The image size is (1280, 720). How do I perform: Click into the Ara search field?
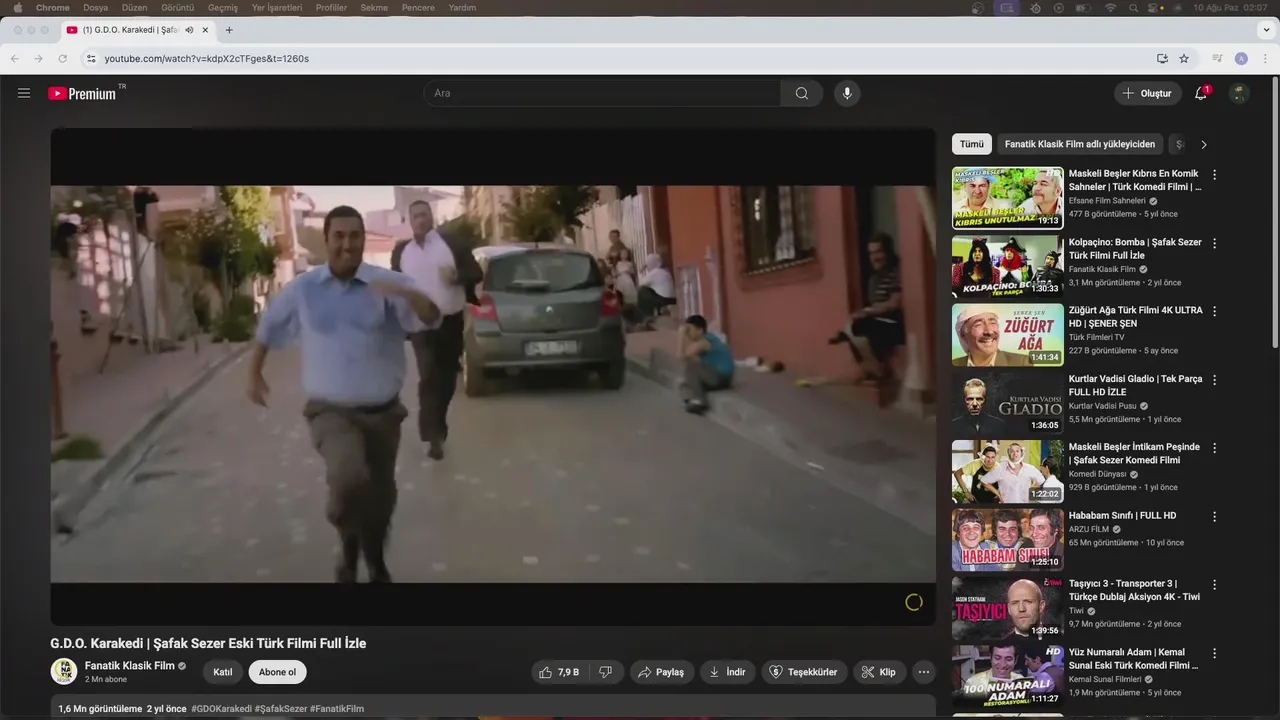click(x=602, y=93)
